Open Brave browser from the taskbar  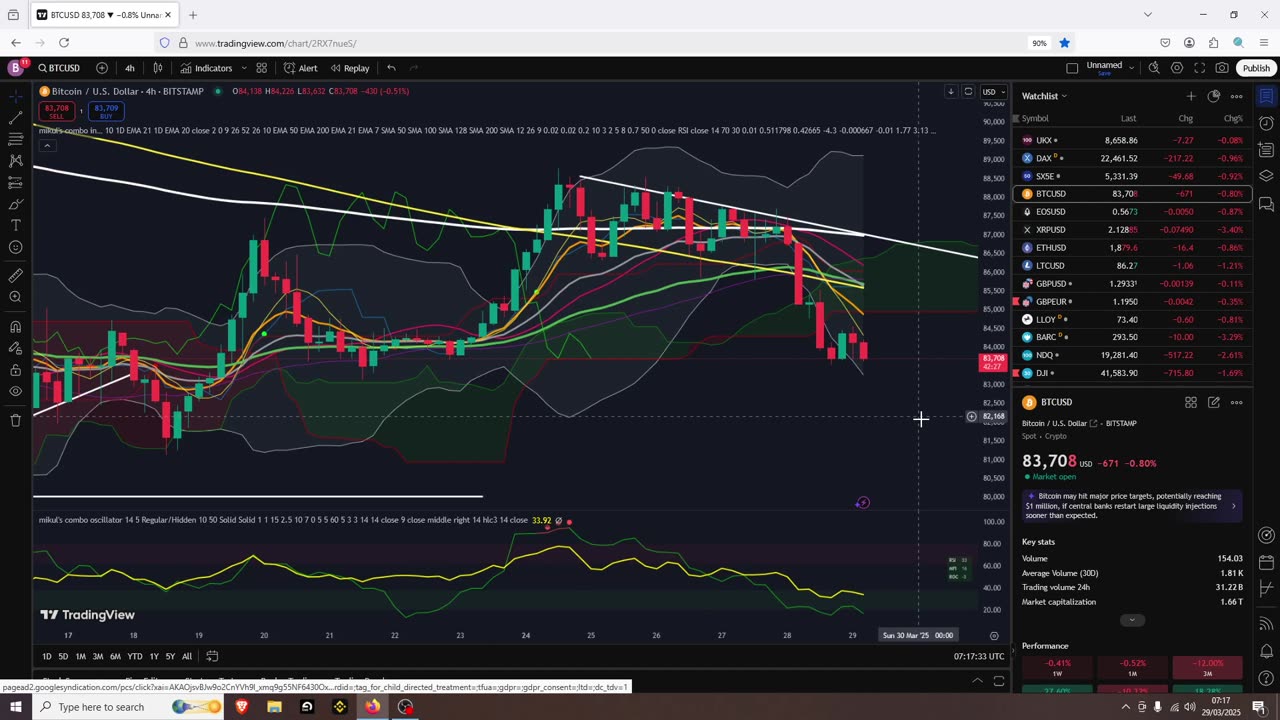click(241, 707)
